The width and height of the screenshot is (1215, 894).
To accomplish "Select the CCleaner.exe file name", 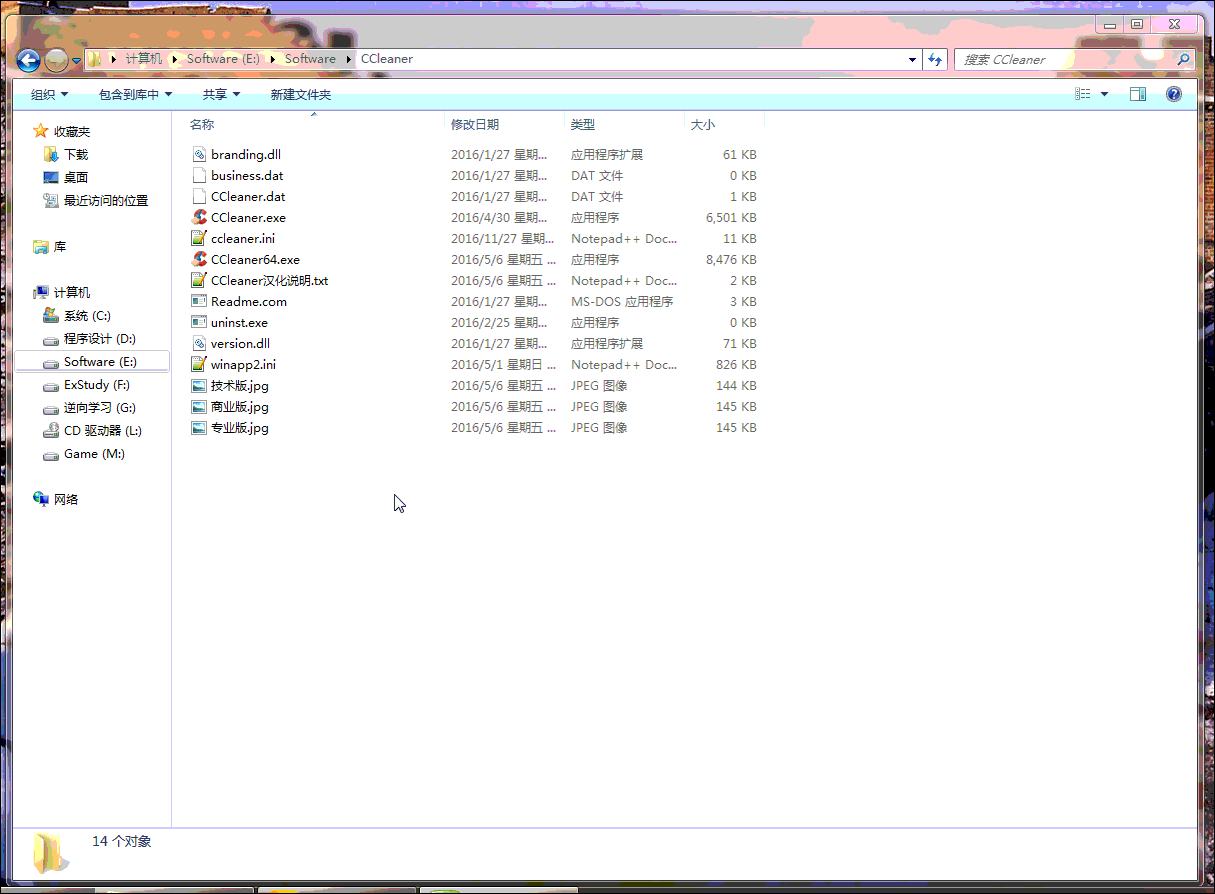I will (248, 217).
